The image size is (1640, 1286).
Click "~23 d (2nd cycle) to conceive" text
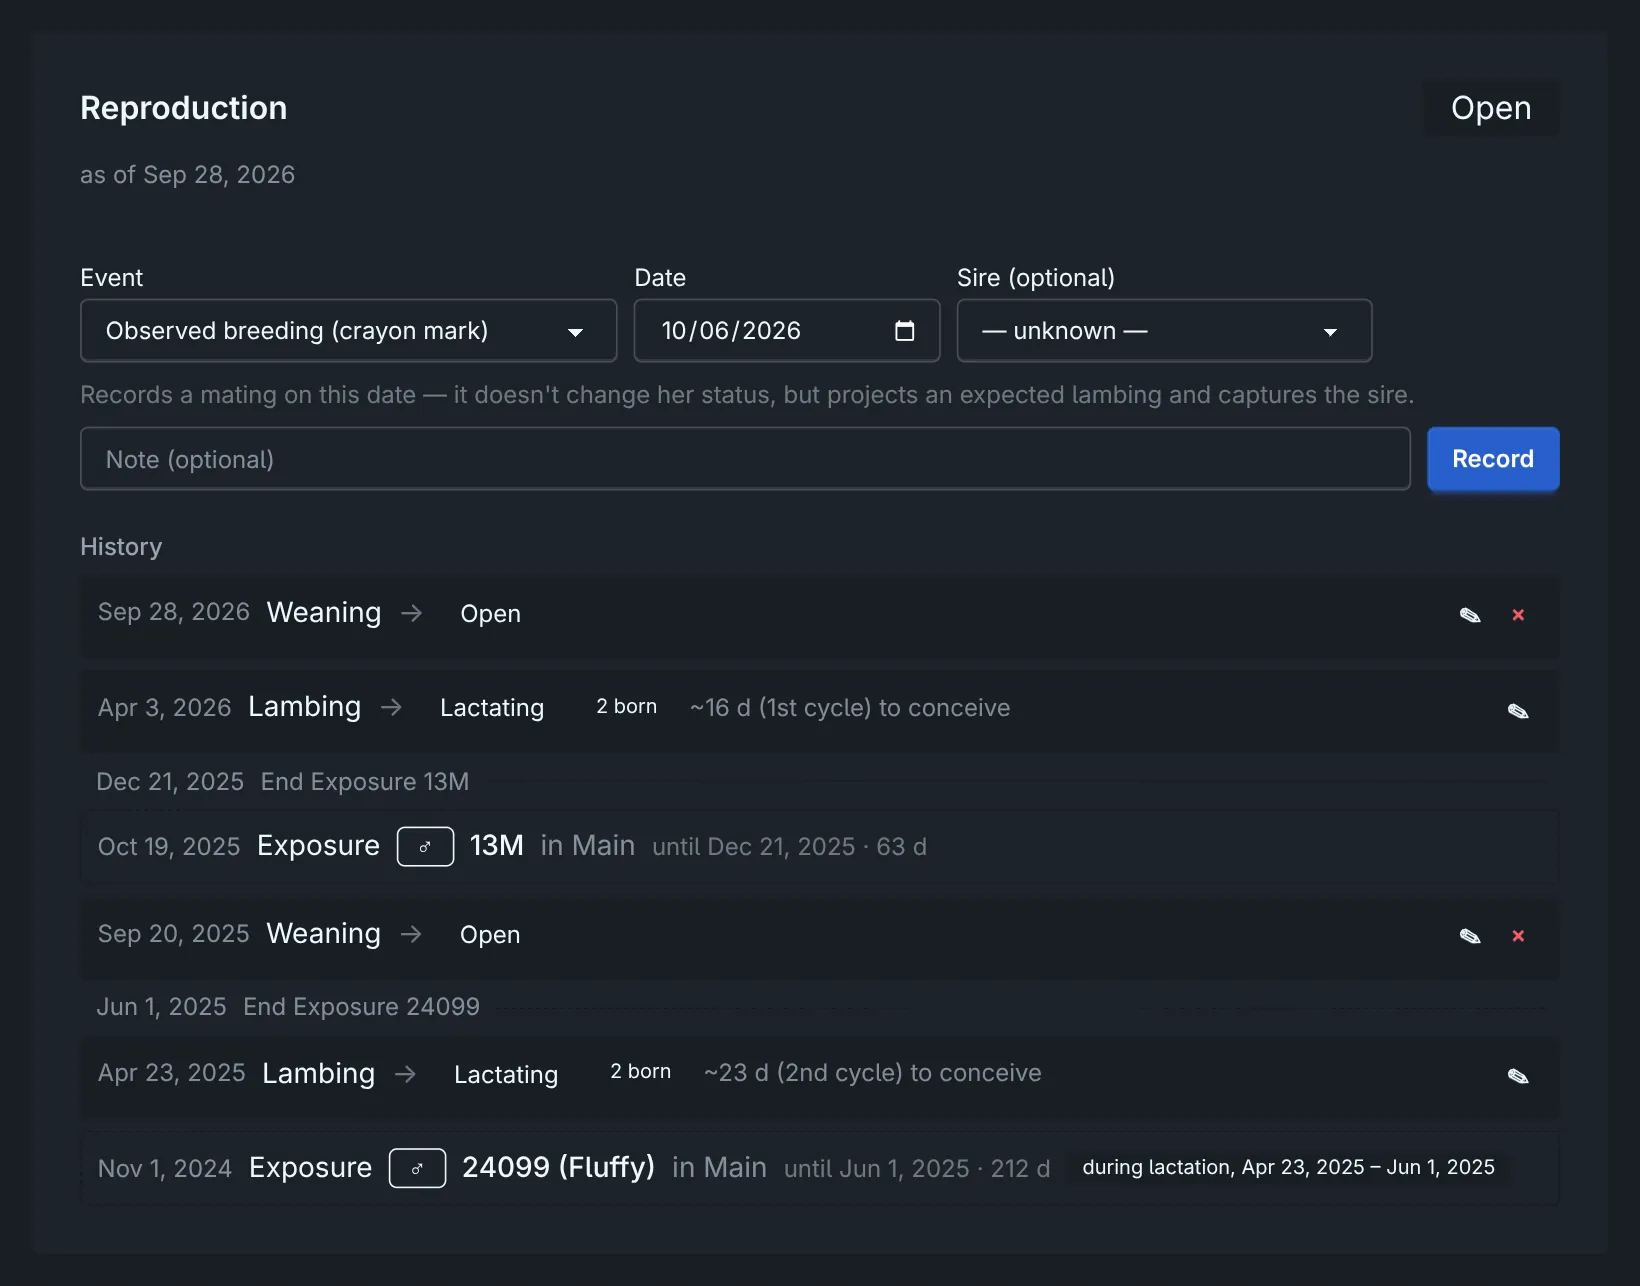click(x=873, y=1073)
